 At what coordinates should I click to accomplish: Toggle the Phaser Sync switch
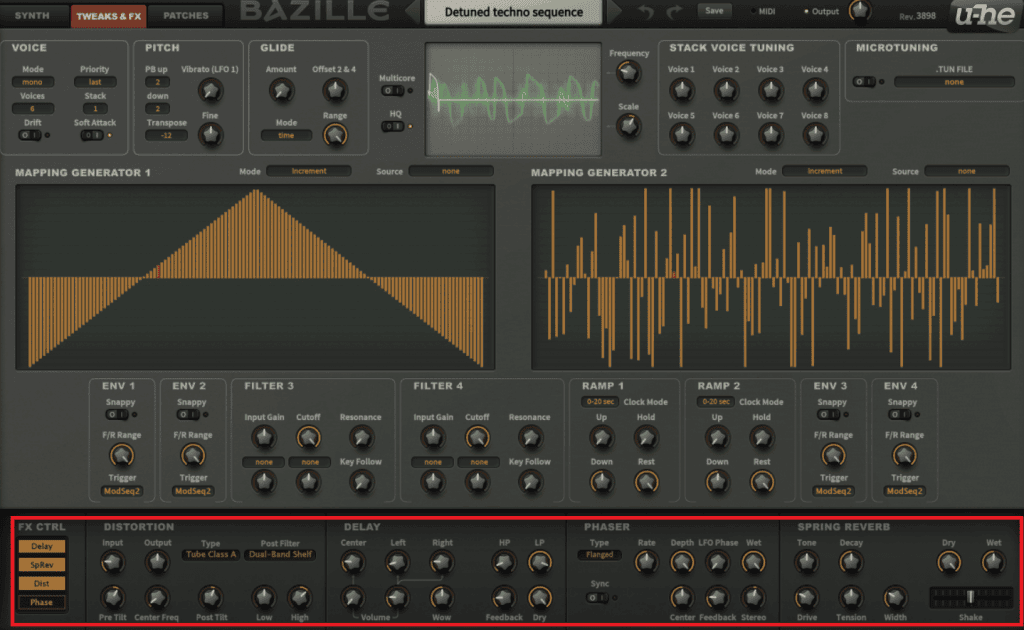pyautogui.click(x=597, y=597)
